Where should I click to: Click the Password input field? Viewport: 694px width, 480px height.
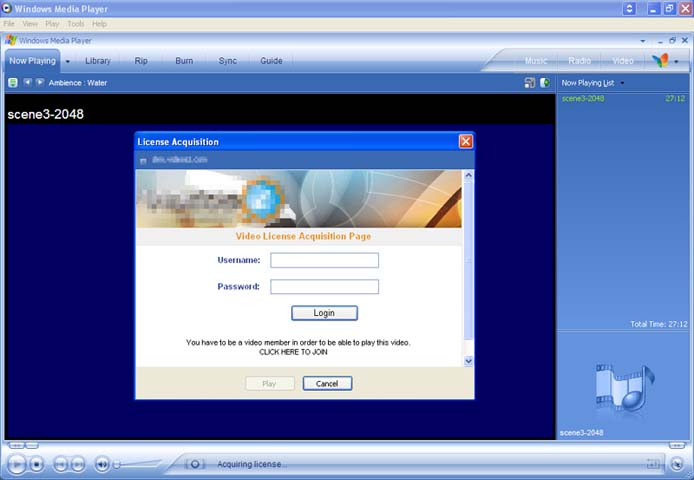pos(324,286)
